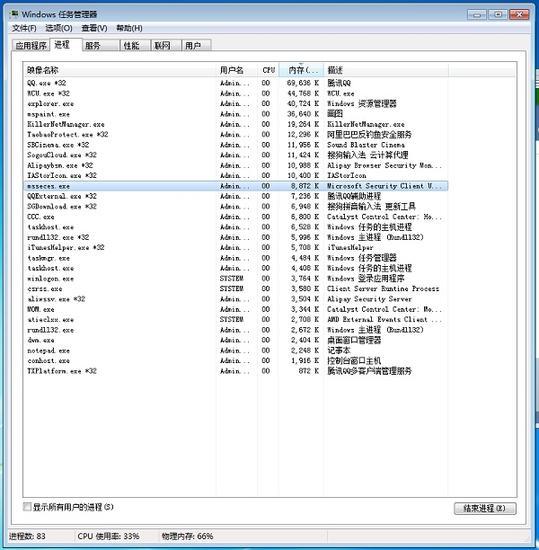Select the TXPlatform.exe *32 process
The image size is (539, 550).
pyautogui.click(x=236, y=371)
